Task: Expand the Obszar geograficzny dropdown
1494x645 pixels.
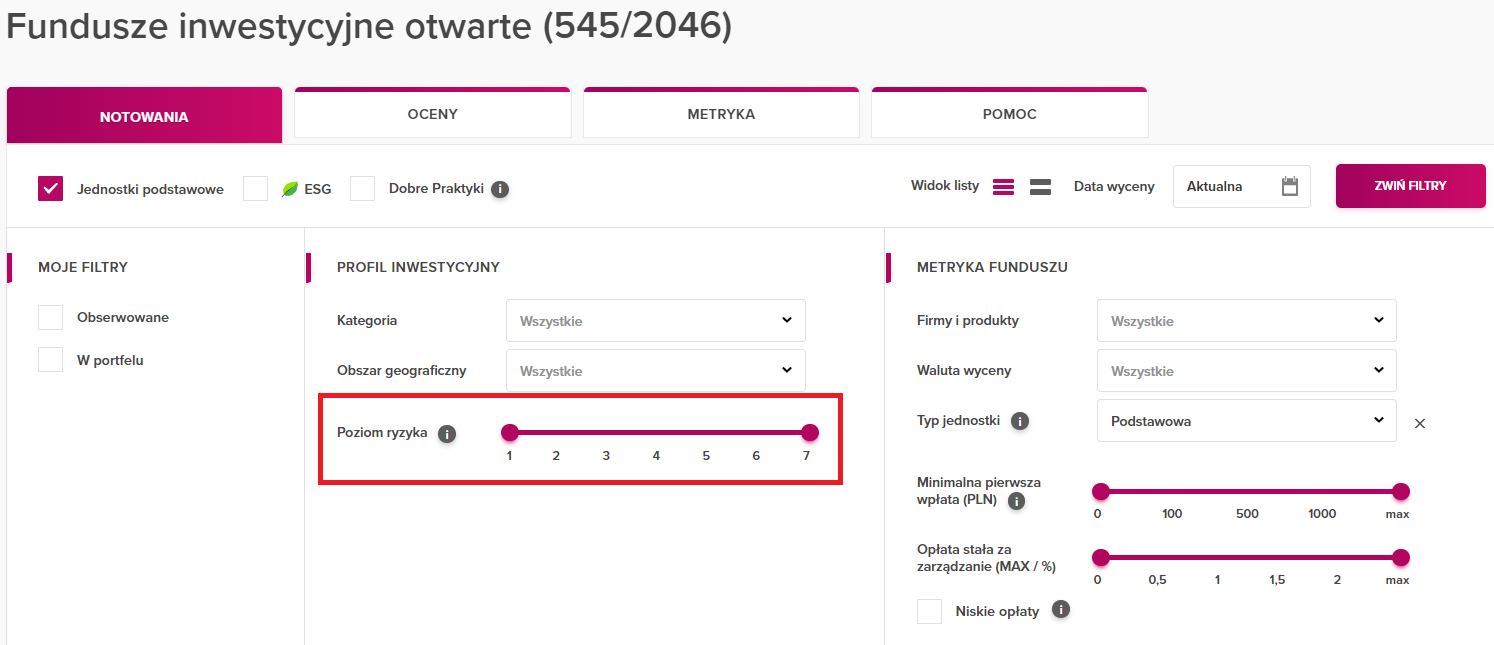Action: (655, 370)
